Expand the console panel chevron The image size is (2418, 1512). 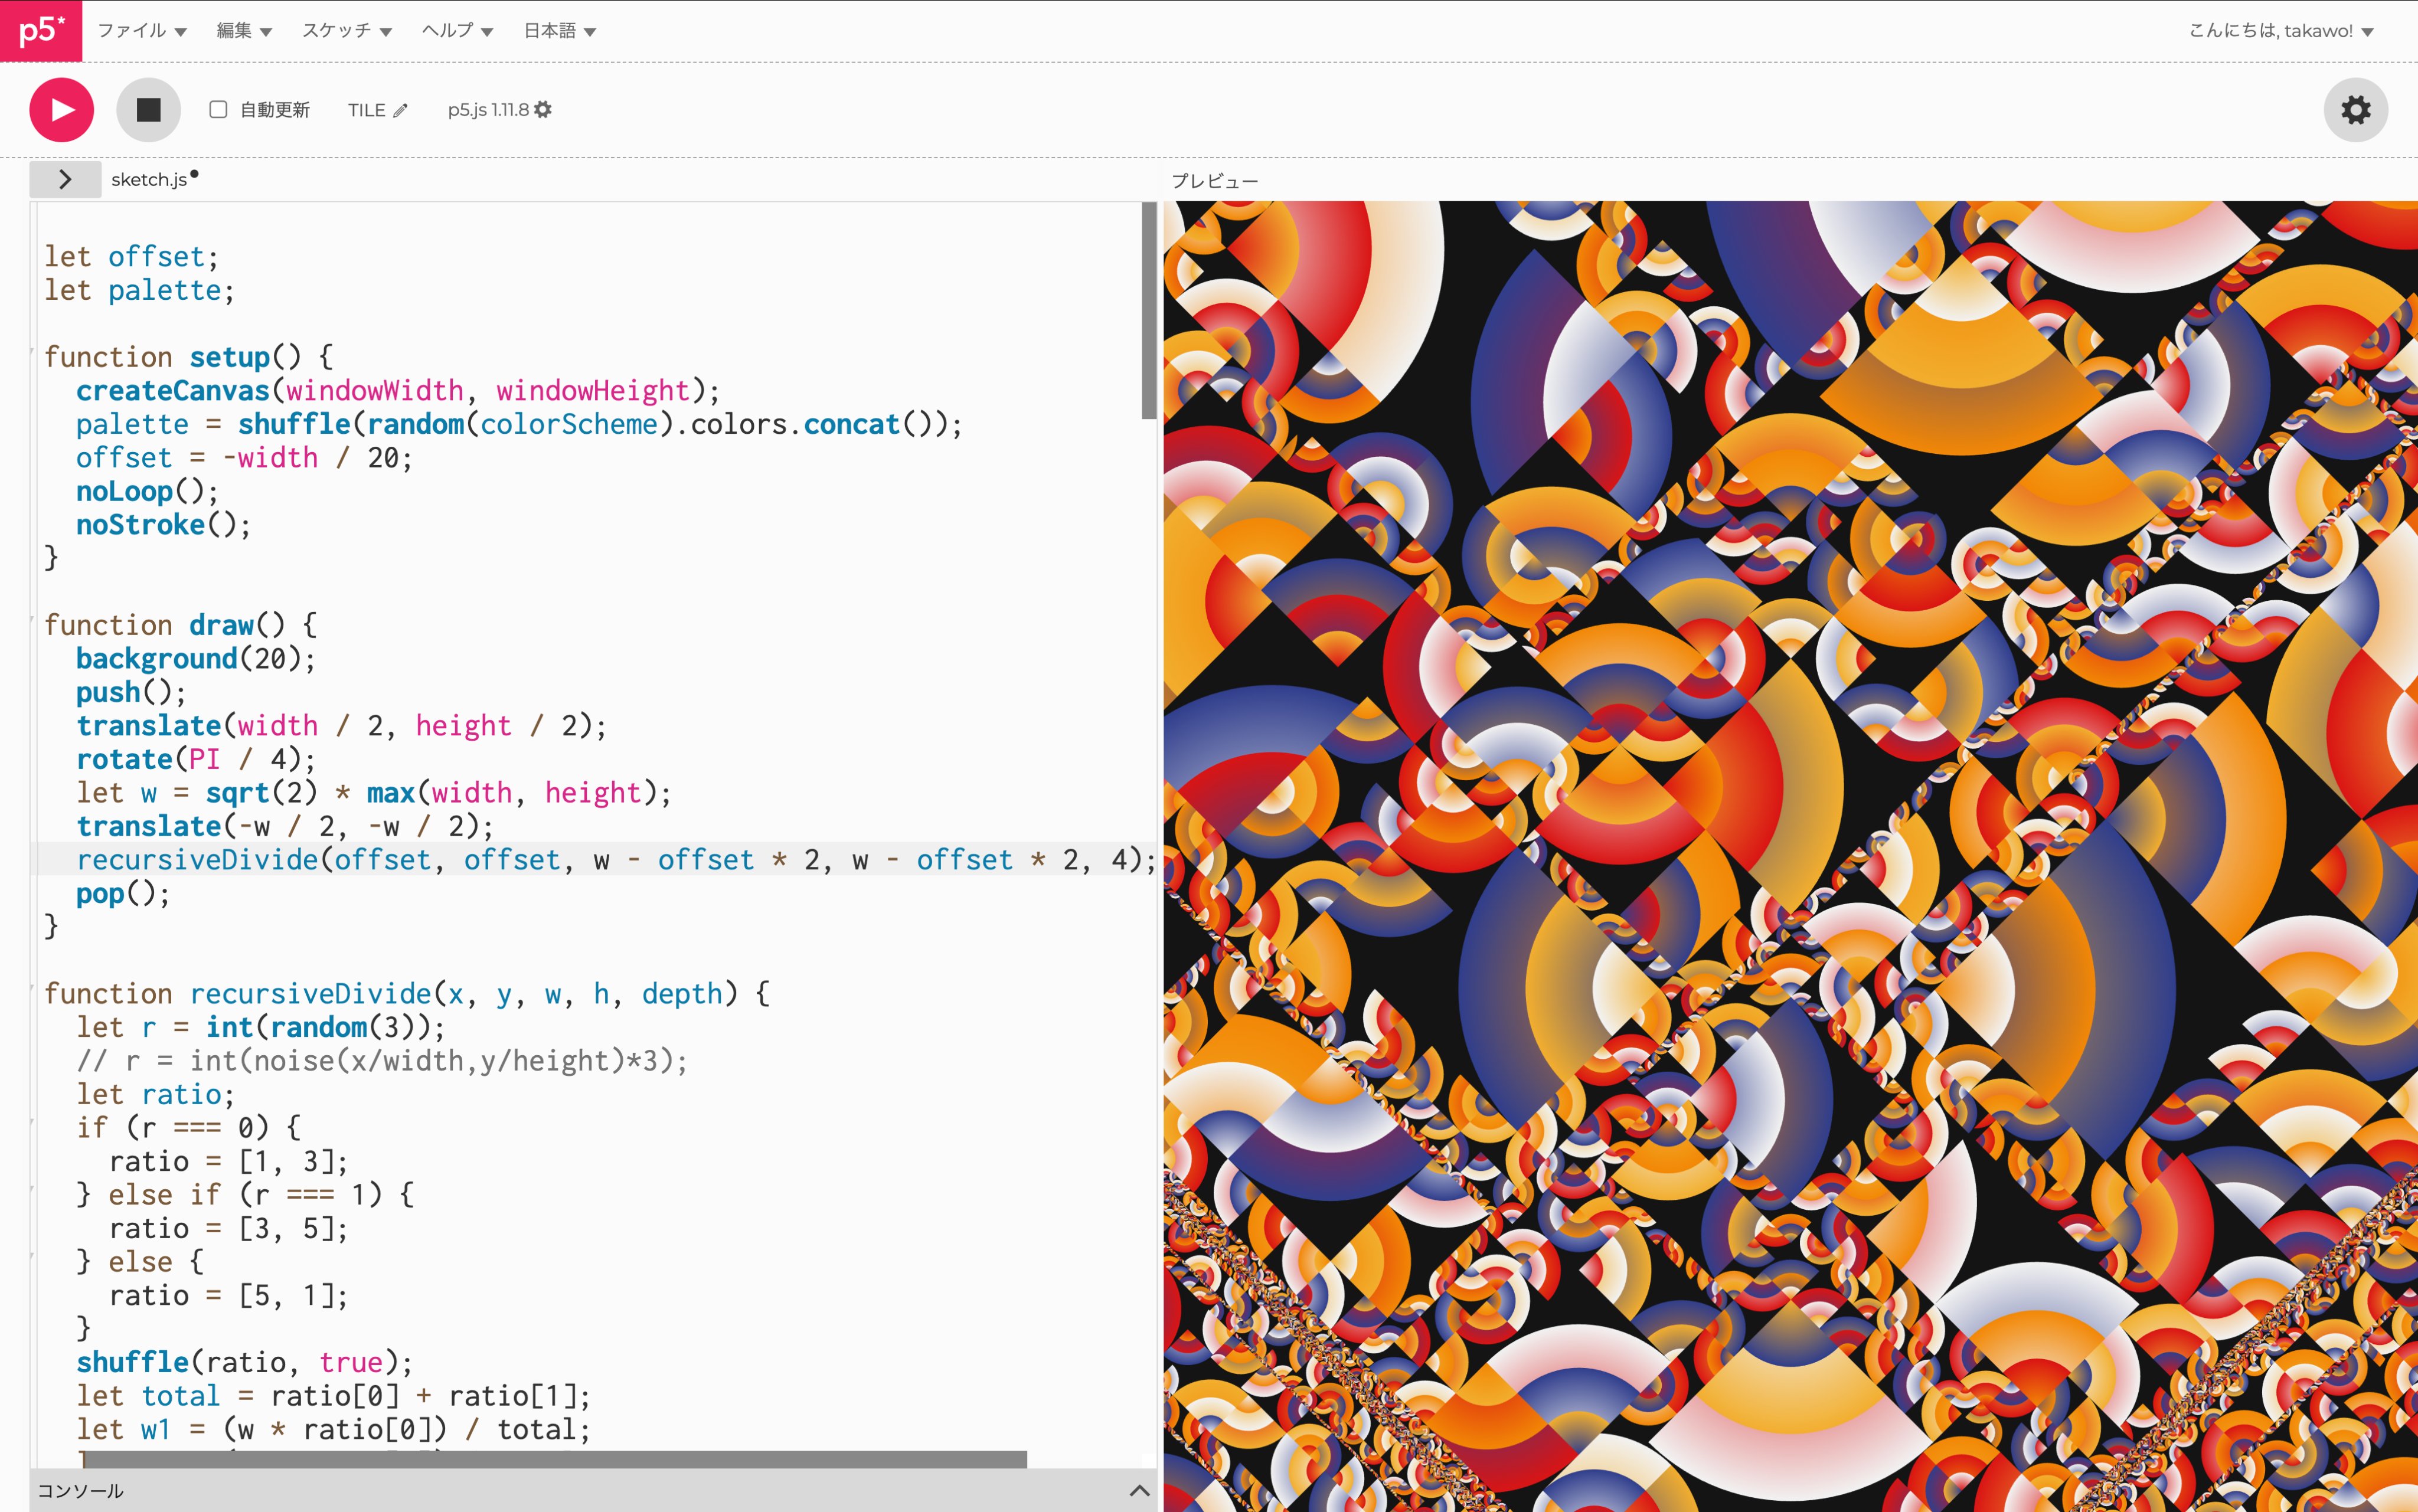(x=1138, y=1490)
